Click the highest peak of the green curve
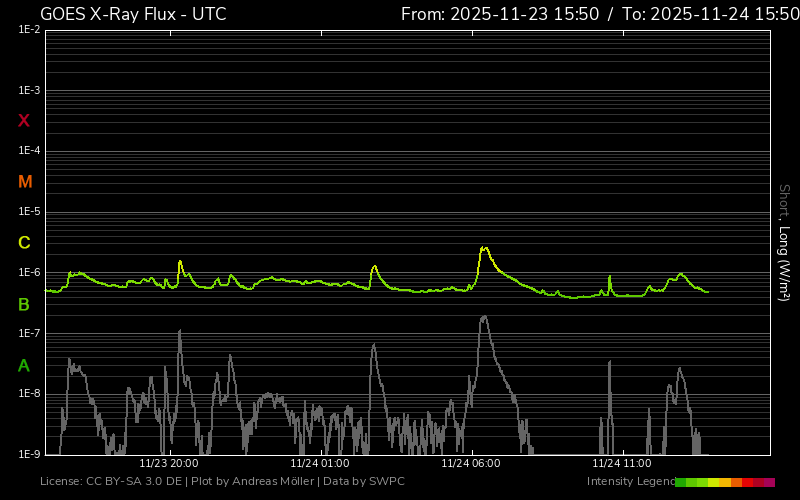This screenshot has height=500, width=800. pyautogui.click(x=484, y=247)
